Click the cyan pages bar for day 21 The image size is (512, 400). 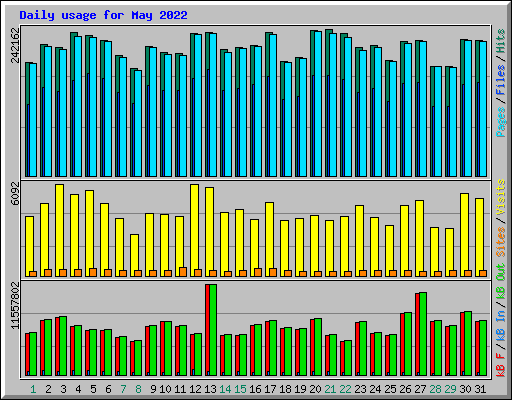[332, 105]
